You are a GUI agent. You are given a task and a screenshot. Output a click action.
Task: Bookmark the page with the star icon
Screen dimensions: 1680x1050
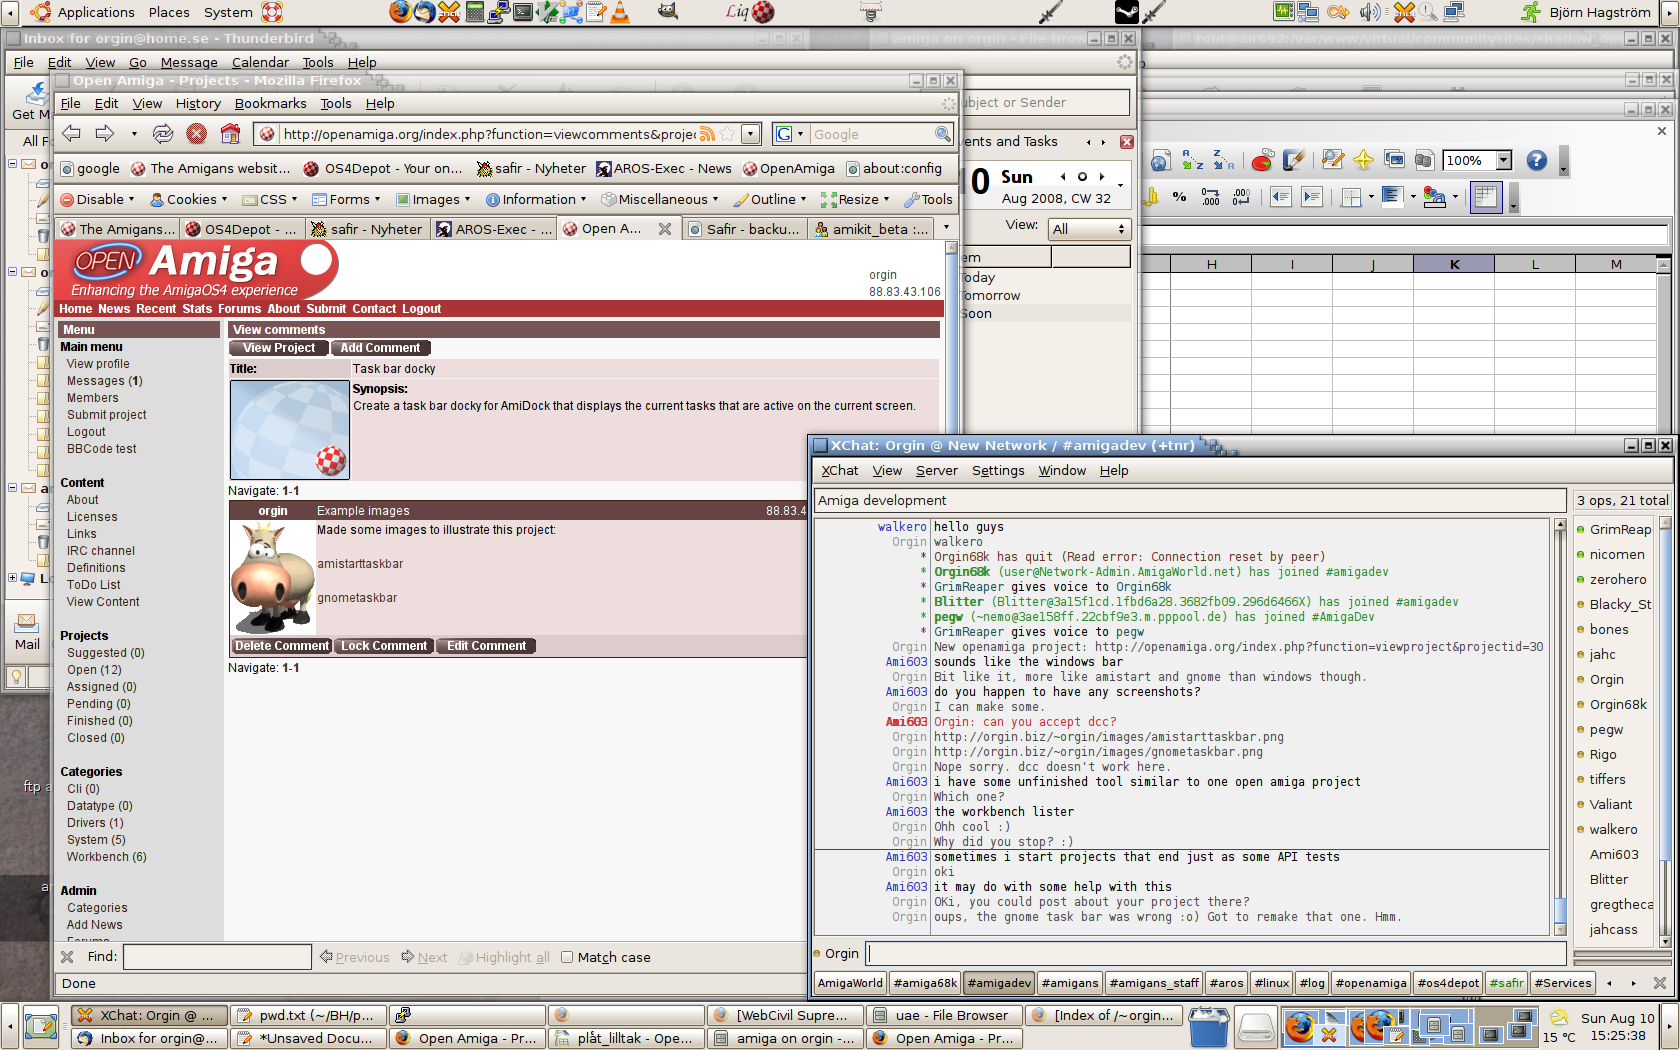point(727,134)
